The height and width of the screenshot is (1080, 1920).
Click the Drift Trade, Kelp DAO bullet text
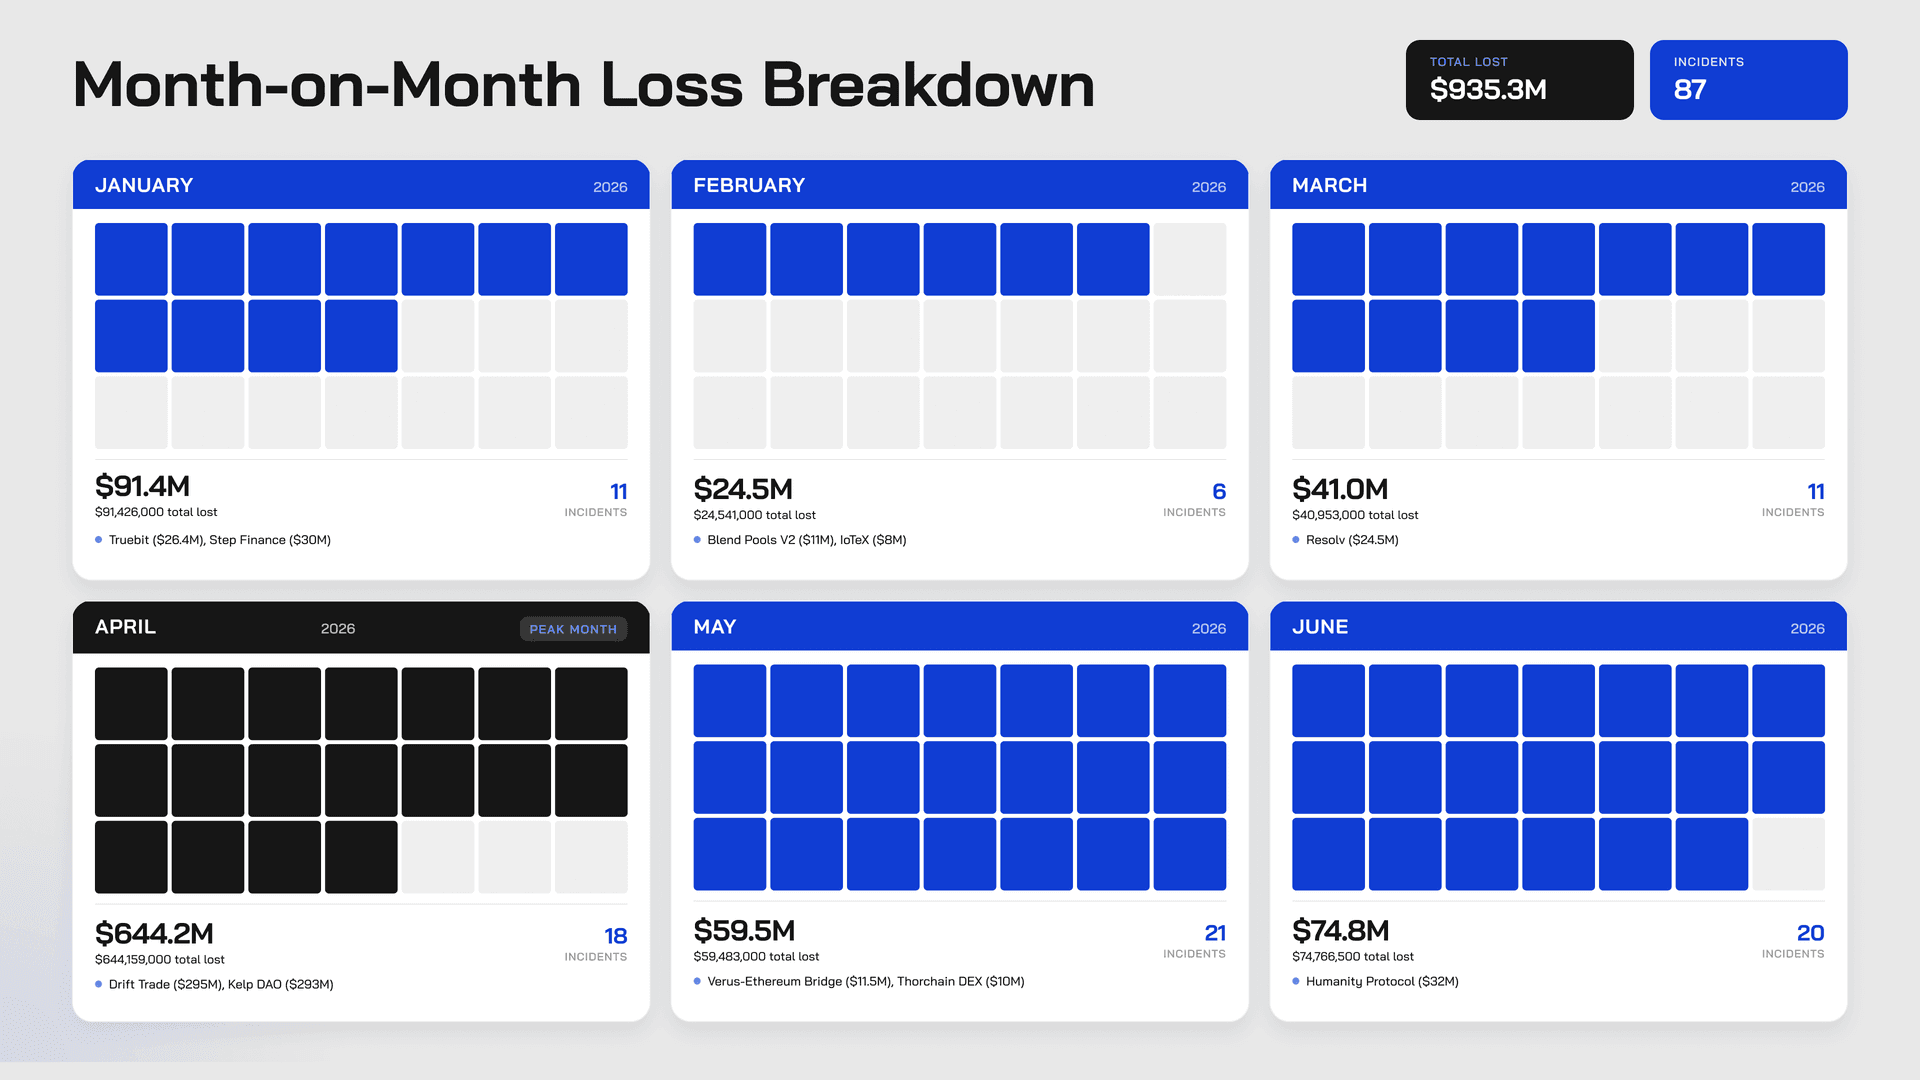pos(221,984)
